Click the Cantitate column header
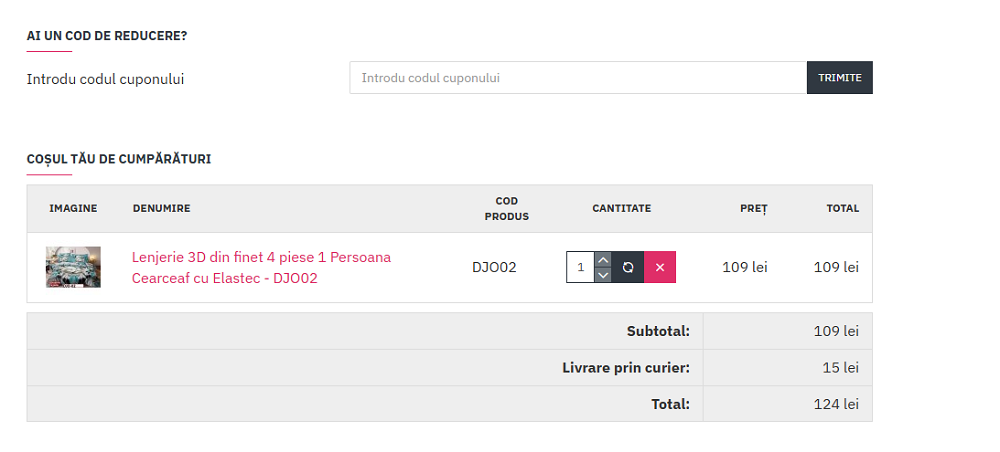 [621, 208]
